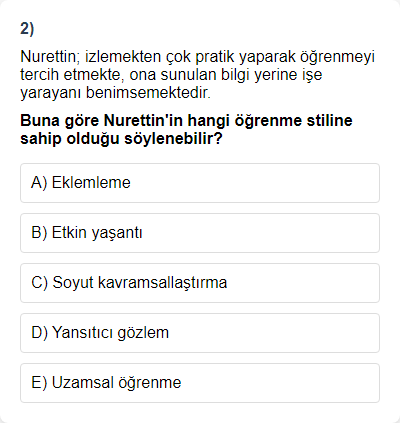Click the letter 'E)' in last option
The width and height of the screenshot is (400, 423).
pos(39,383)
